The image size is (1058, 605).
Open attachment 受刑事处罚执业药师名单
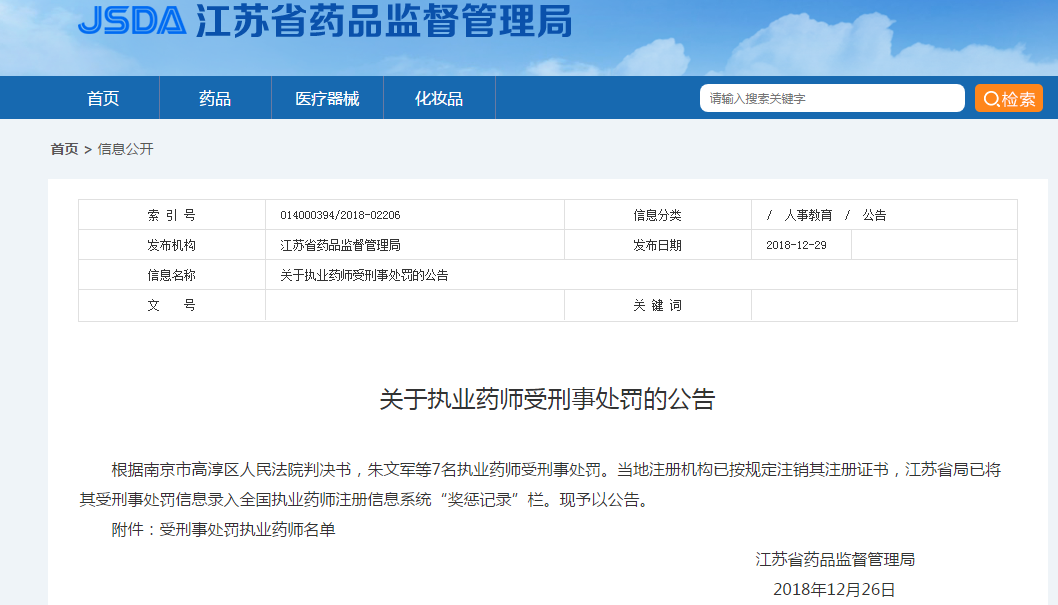click(247, 529)
